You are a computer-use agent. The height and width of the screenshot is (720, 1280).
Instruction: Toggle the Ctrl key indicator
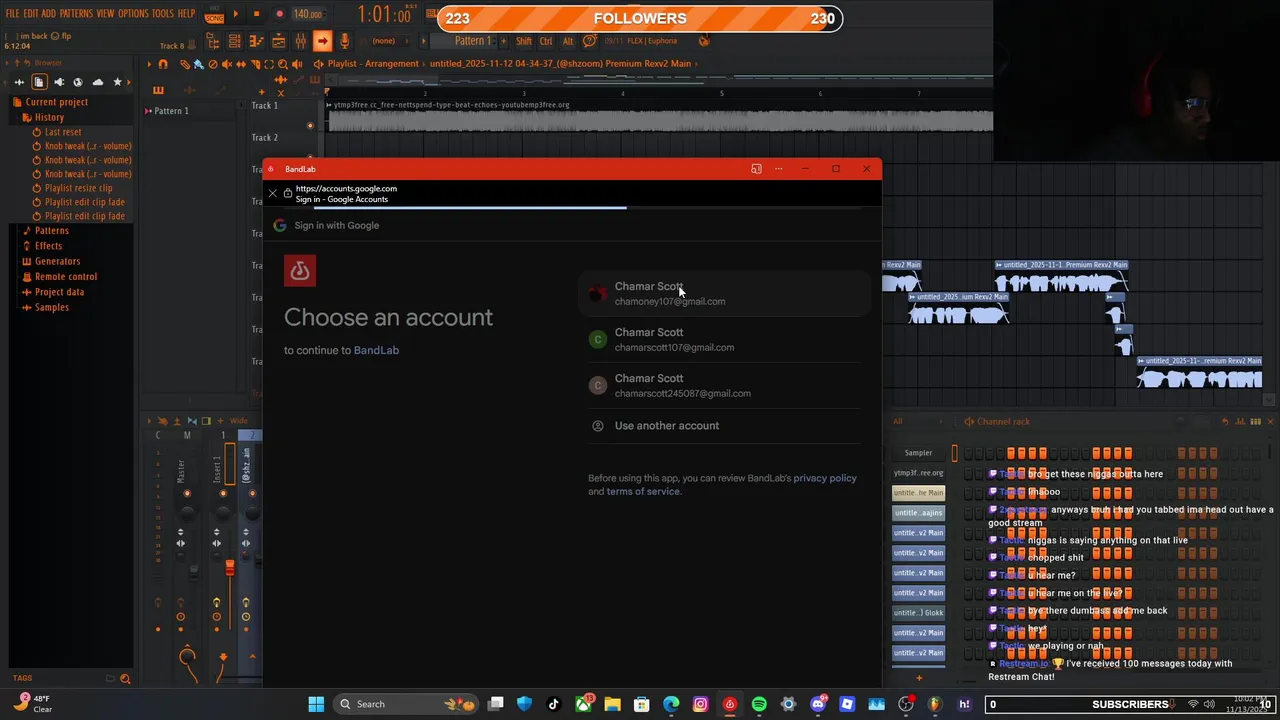point(546,41)
